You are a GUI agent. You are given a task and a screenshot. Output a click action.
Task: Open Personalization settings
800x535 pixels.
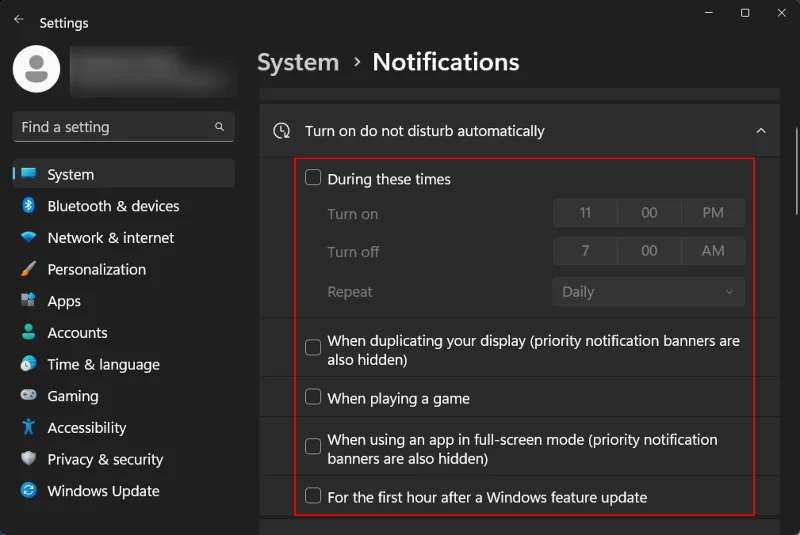(123, 269)
